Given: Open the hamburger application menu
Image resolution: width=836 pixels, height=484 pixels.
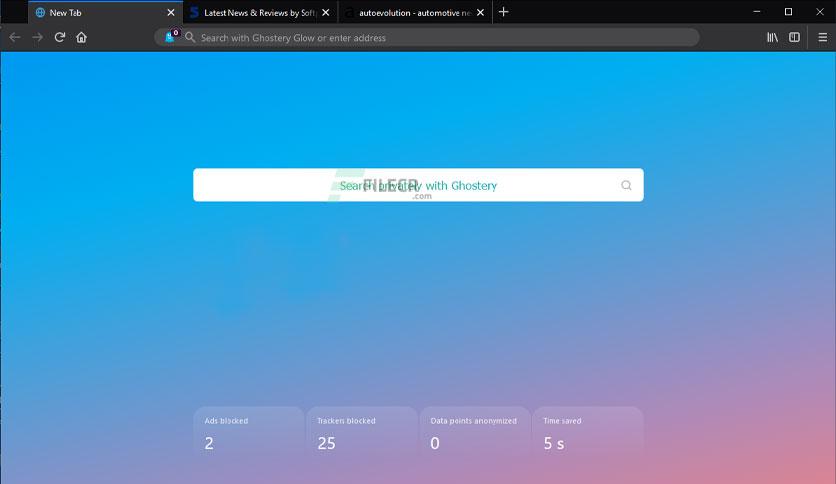Looking at the screenshot, I should 823,37.
